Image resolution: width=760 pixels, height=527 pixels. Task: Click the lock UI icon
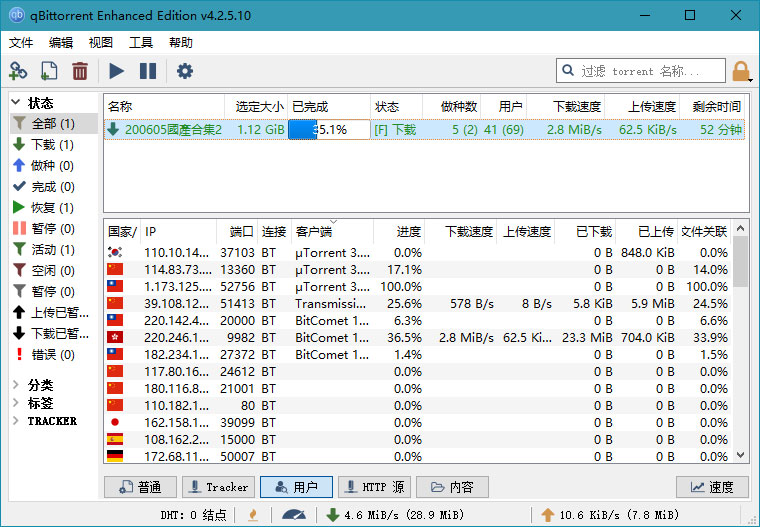[x=740, y=71]
